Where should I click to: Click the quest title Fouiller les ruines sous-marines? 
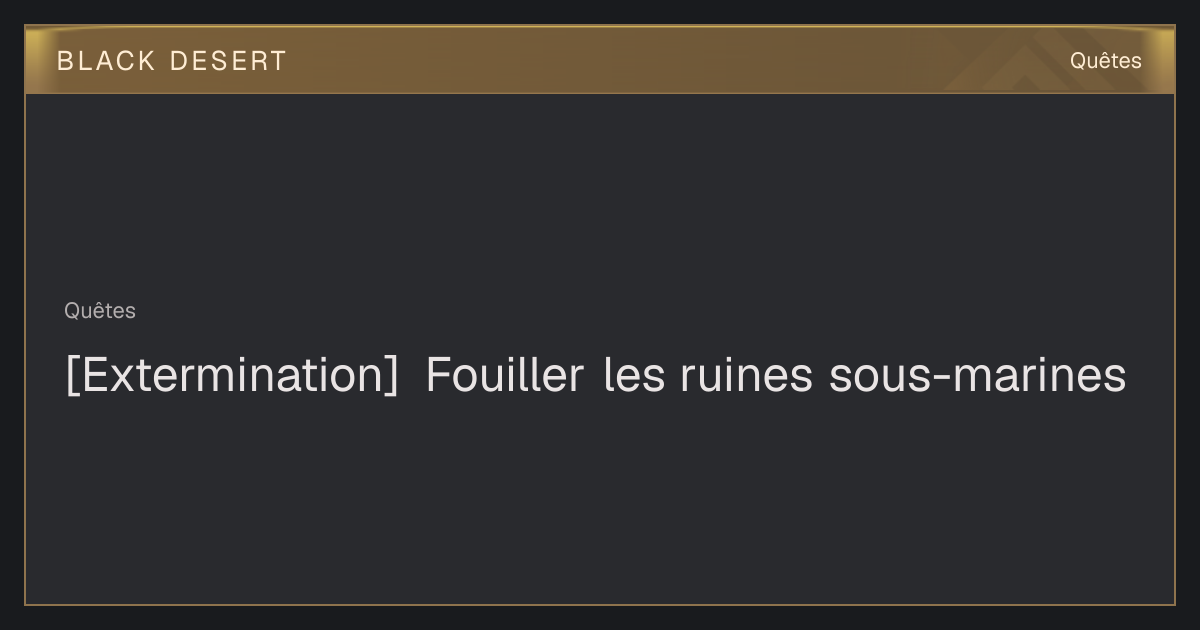pos(776,375)
